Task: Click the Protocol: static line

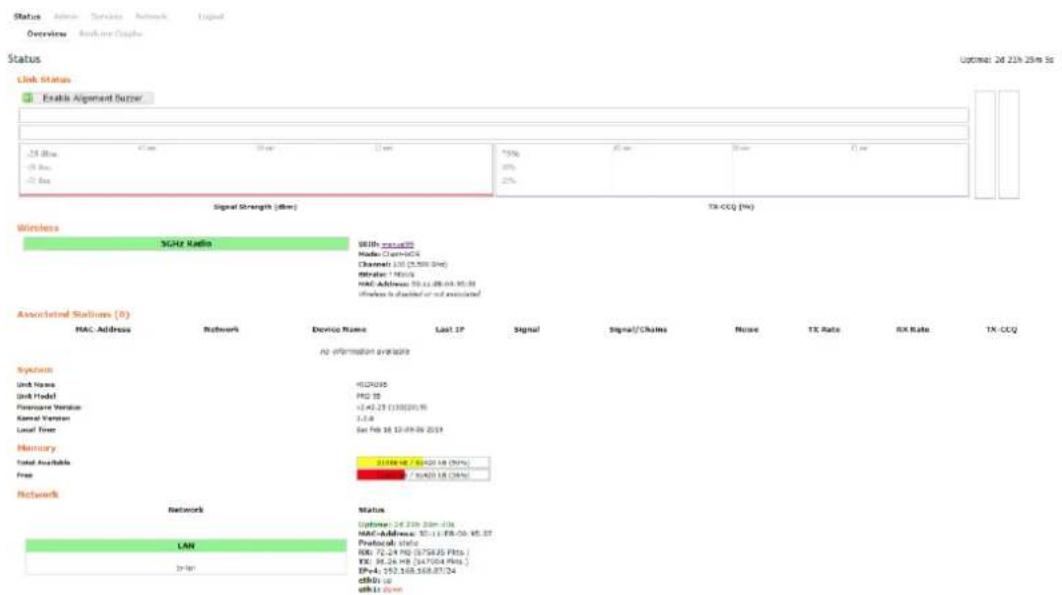Action: (388, 543)
